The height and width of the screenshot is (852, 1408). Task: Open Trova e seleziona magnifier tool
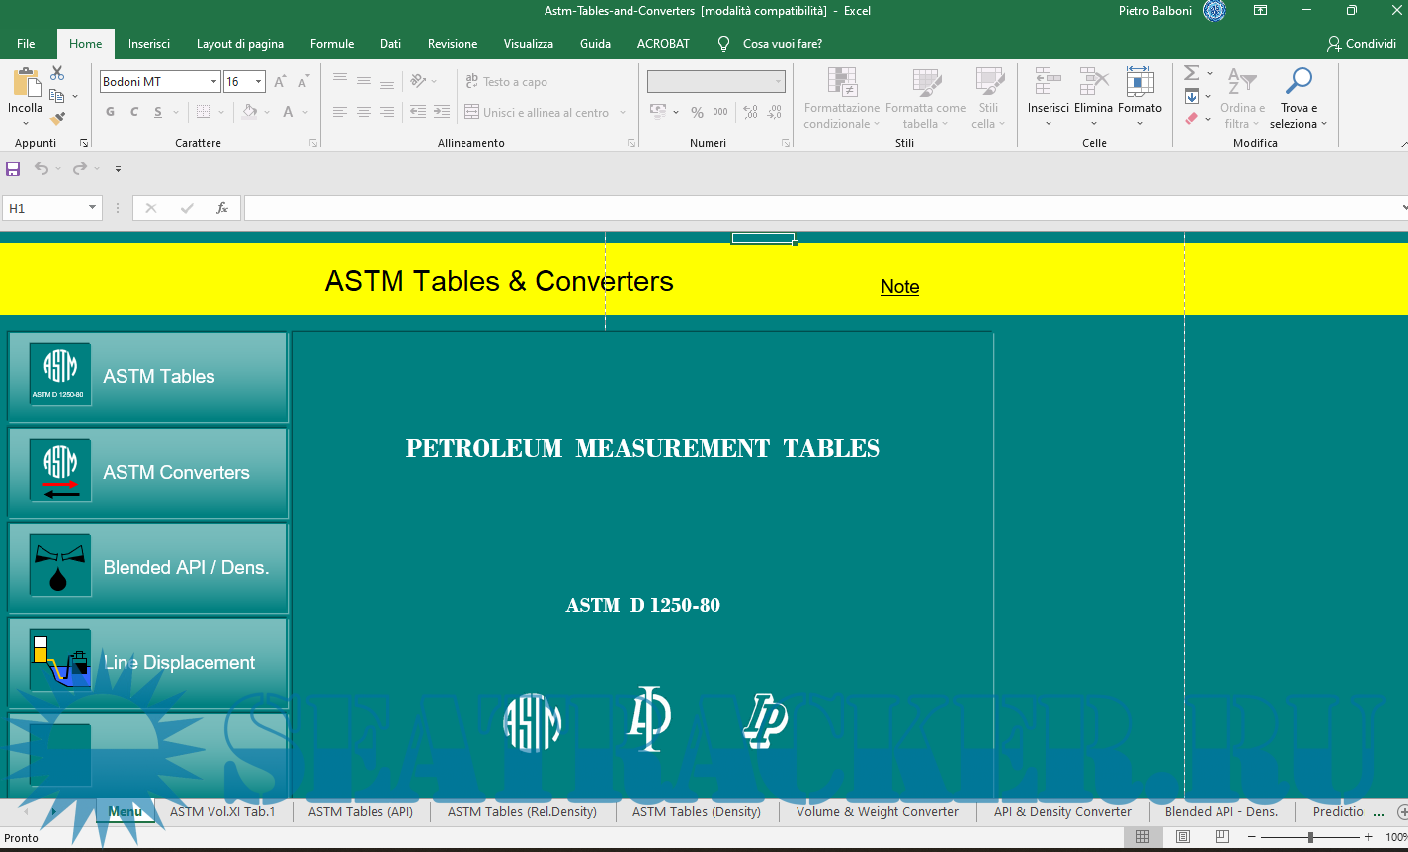coord(1298,82)
